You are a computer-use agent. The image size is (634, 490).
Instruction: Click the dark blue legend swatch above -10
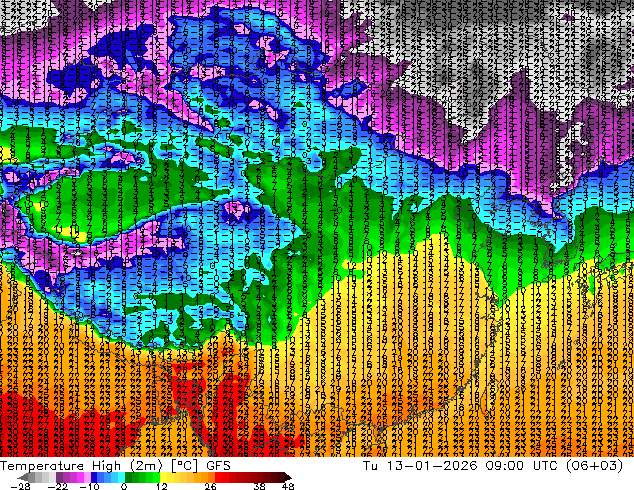point(94,477)
